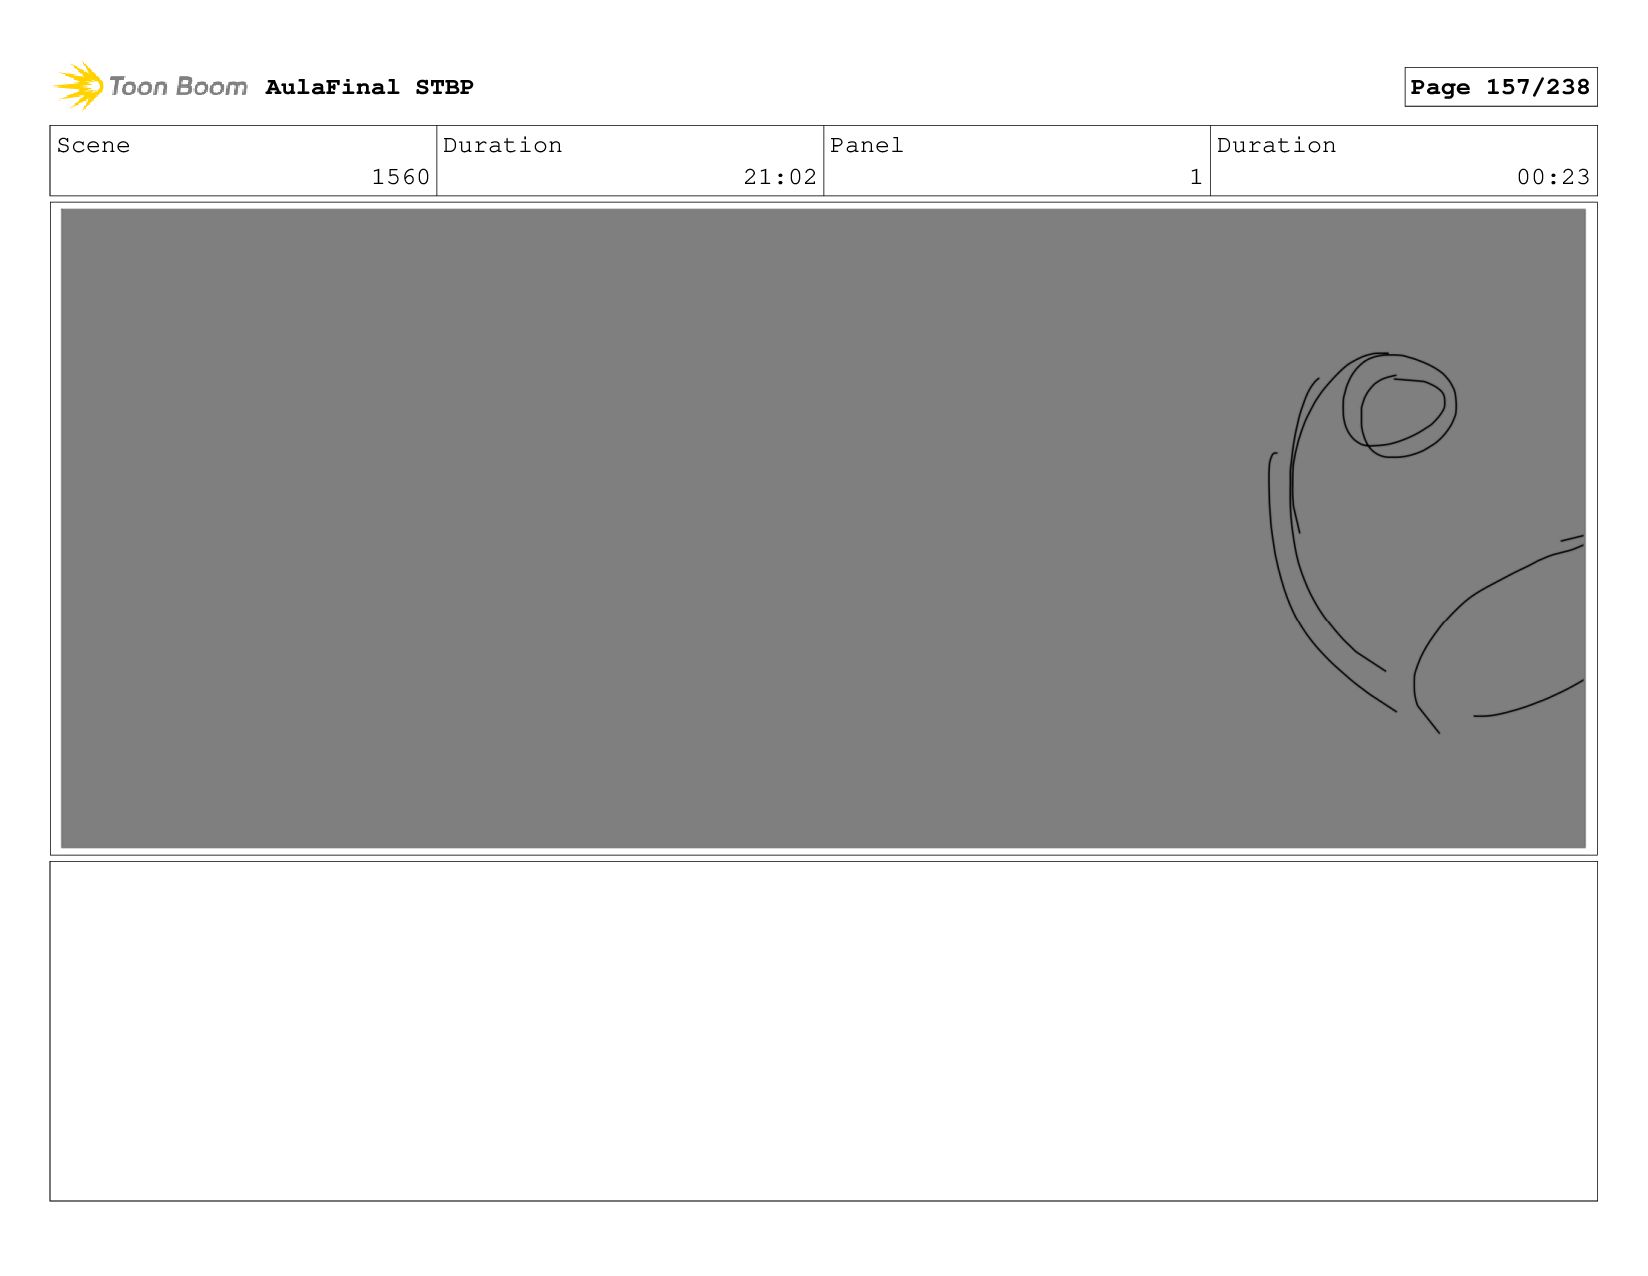Select scene number 1560
Image resolution: width=1648 pixels, height=1276 pixels.
point(400,177)
